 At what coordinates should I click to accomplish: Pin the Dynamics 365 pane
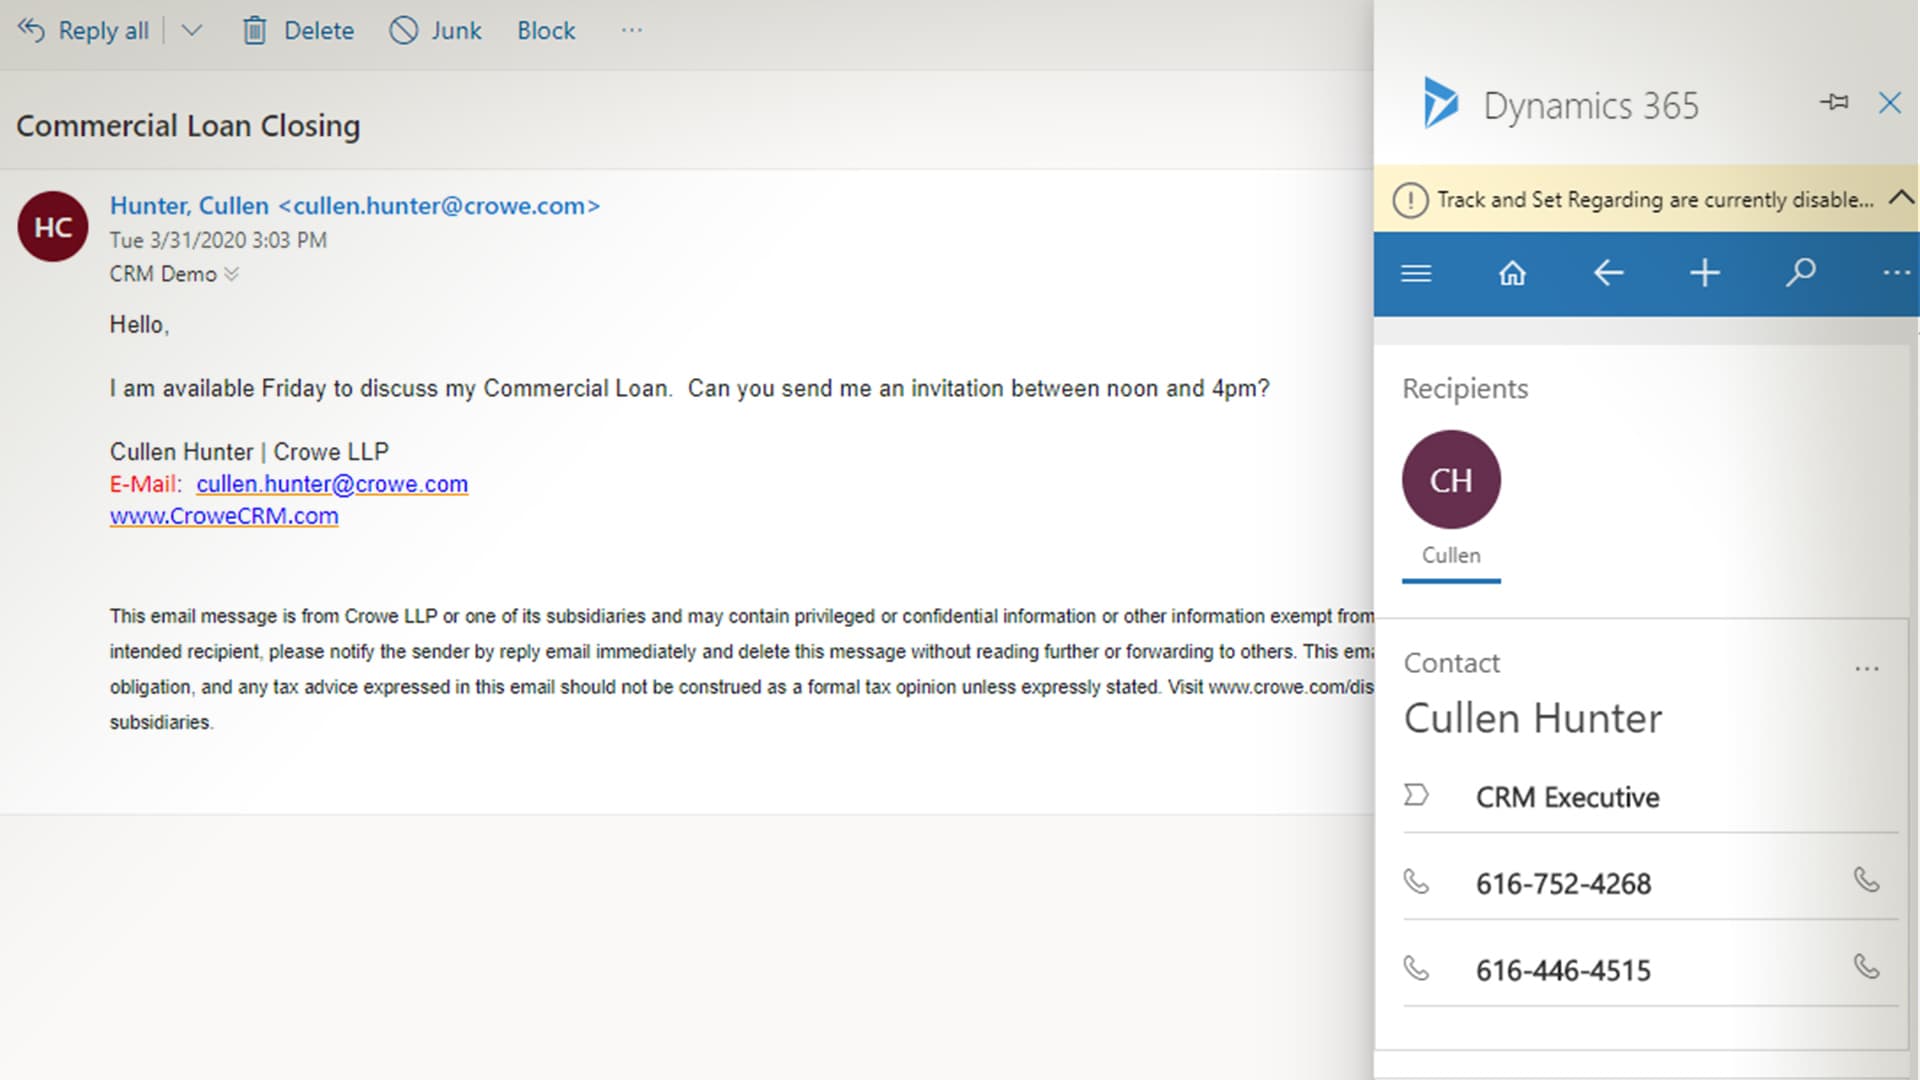pos(1834,102)
